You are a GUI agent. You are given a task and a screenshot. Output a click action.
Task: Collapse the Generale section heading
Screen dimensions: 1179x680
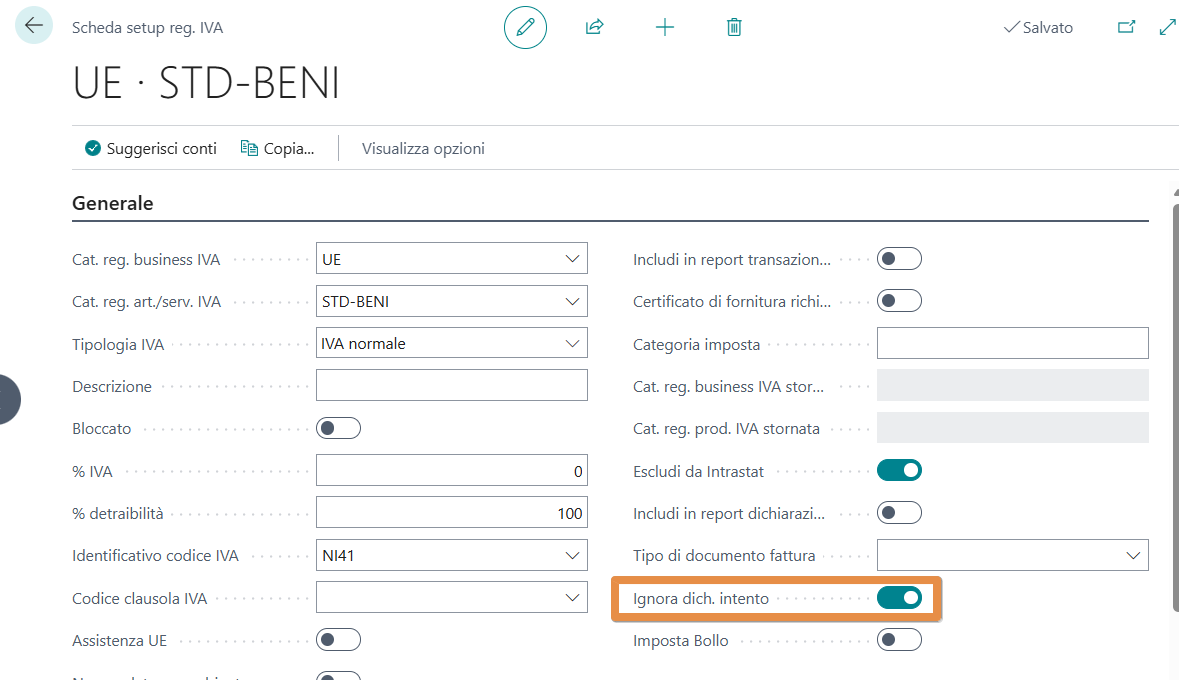[113, 204]
